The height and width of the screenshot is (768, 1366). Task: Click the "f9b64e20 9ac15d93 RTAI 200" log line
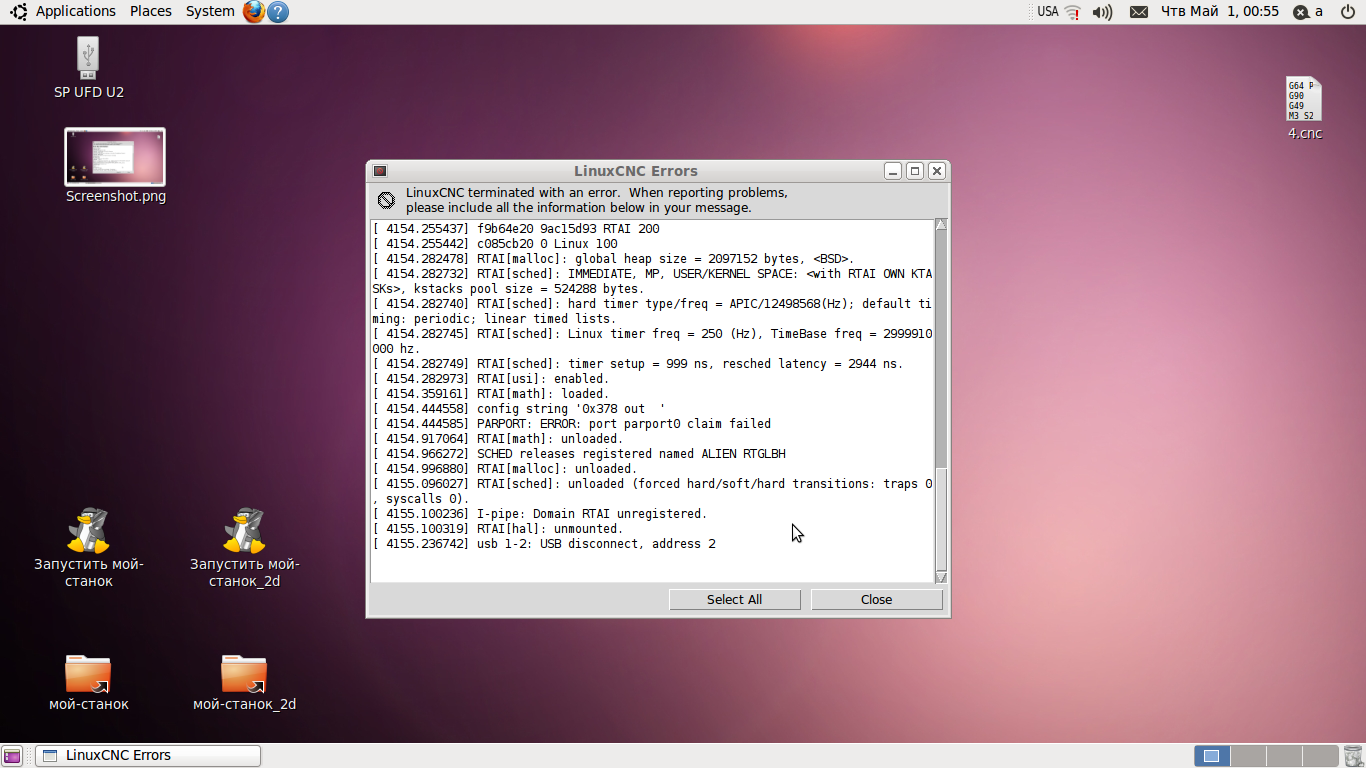pyautogui.click(x=568, y=229)
